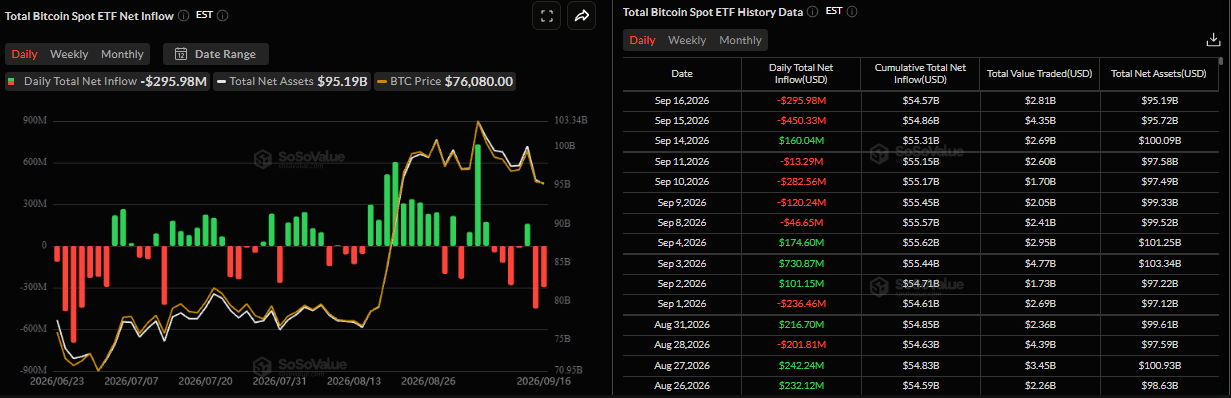The height and width of the screenshot is (398, 1231).
Task: Open the Date Range picker
Action: [x=215, y=54]
